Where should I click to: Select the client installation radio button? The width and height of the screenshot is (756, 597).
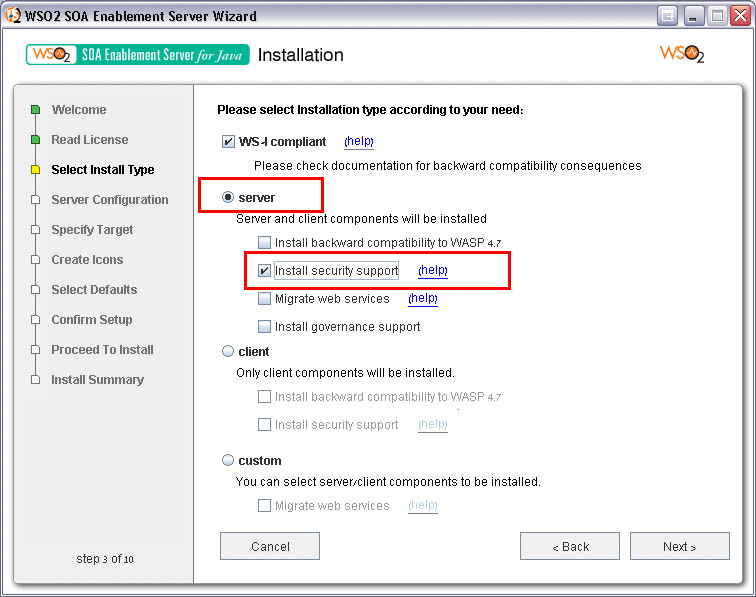228,351
